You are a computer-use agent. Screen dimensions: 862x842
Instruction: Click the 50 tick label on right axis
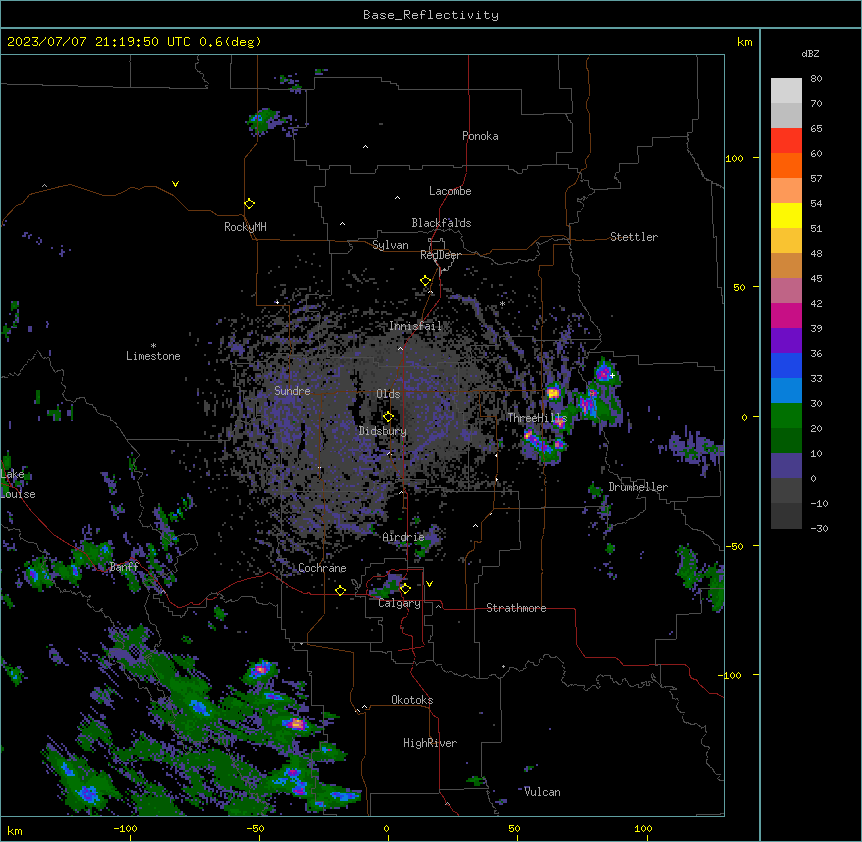point(739,287)
